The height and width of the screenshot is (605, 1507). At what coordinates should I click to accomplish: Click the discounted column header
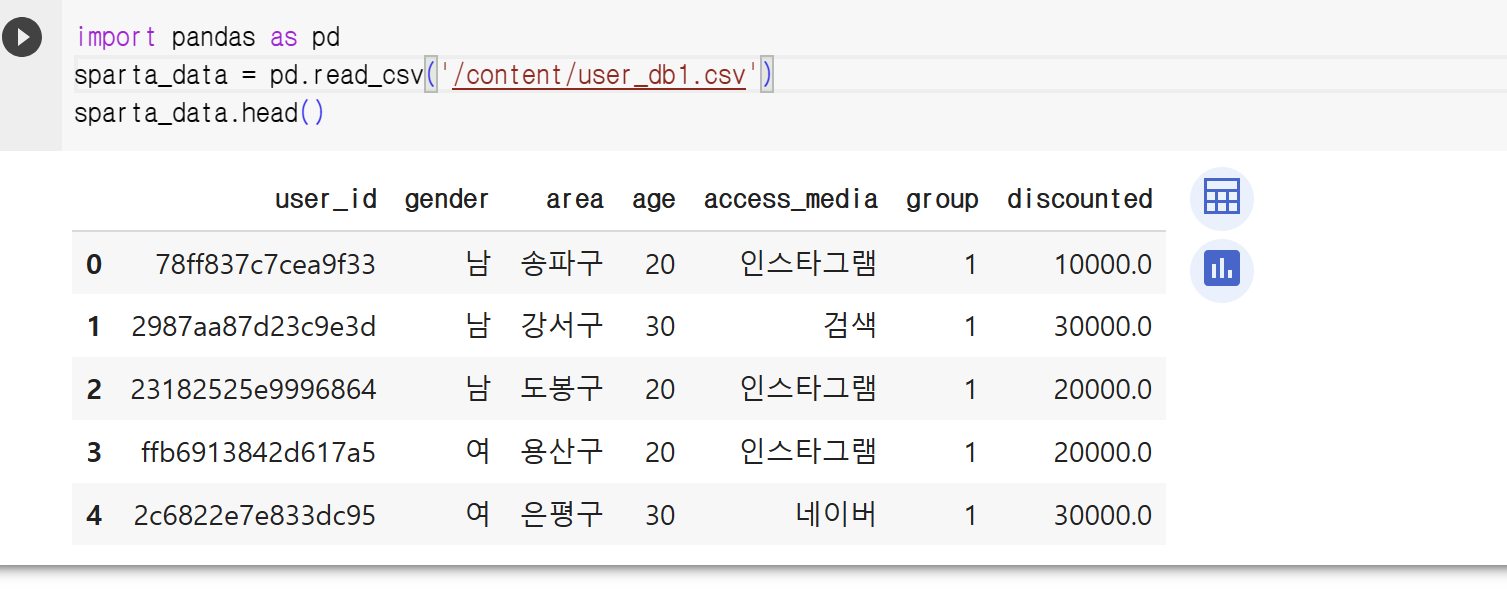(1080, 199)
